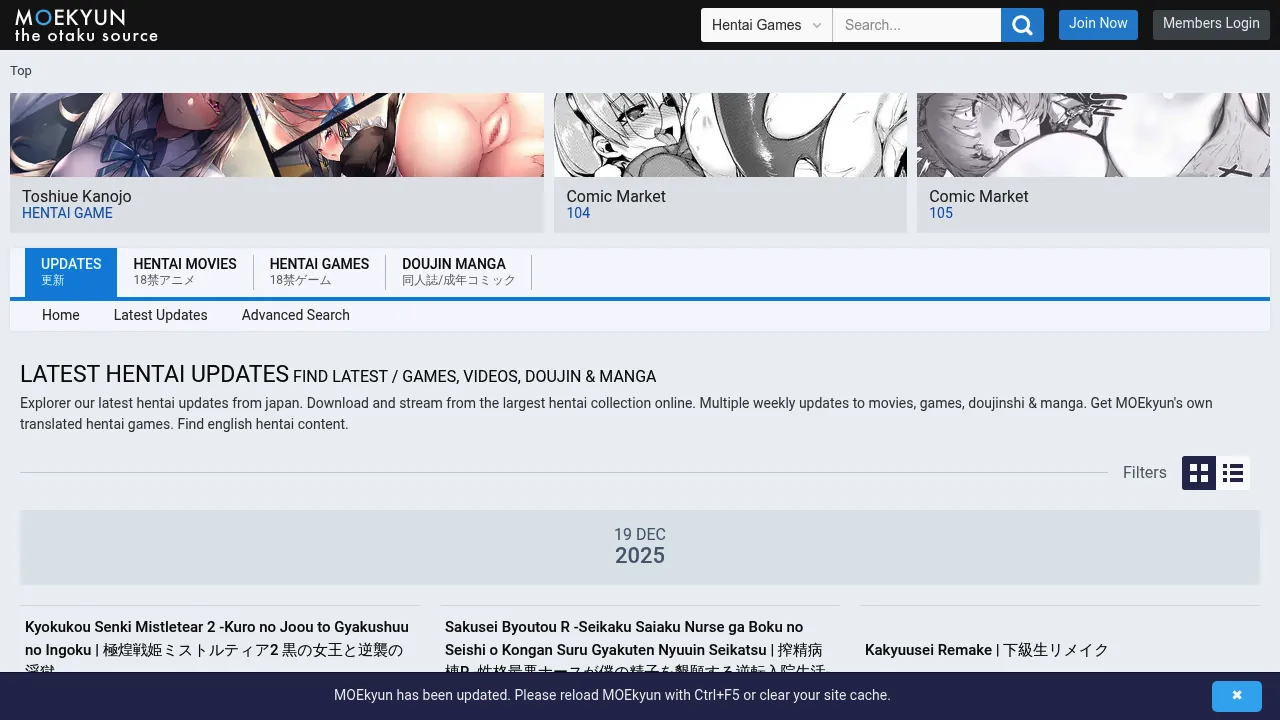Click the magnifier search button
Screen dimensions: 1280x720
pyautogui.click(x=1022, y=25)
